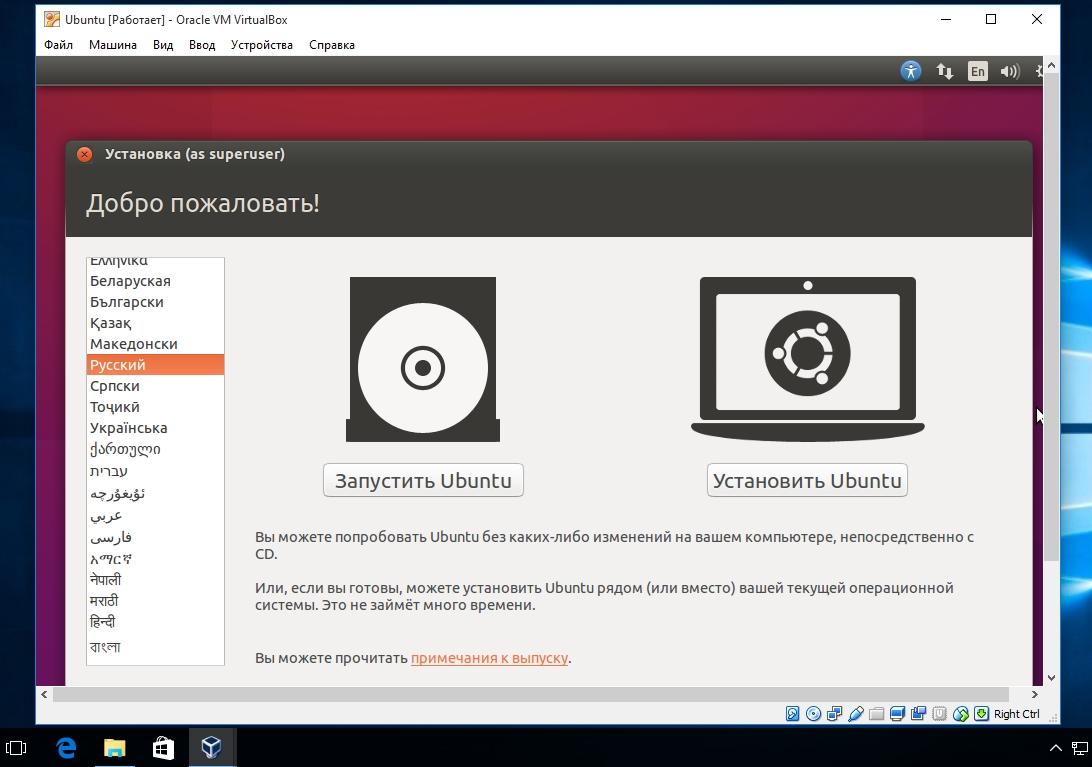
Task: Open the Устройства menu
Action: tap(262, 45)
